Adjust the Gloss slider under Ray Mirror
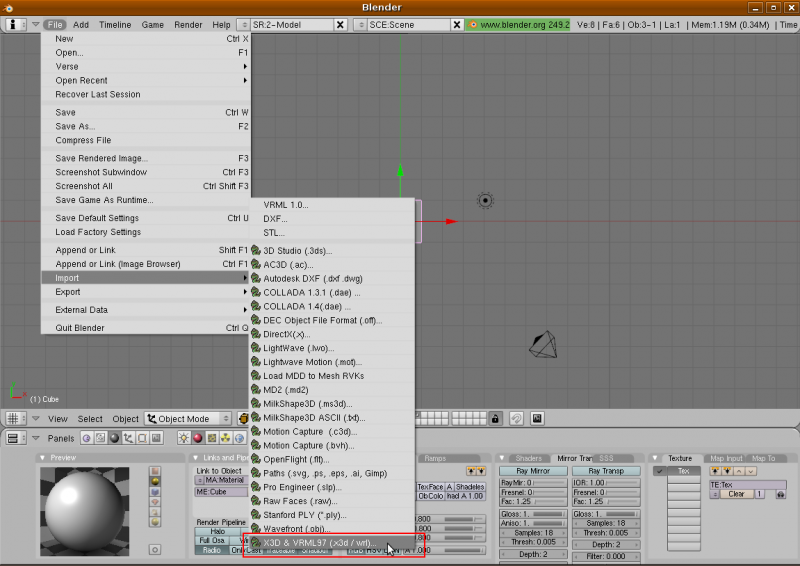 [x=533, y=514]
